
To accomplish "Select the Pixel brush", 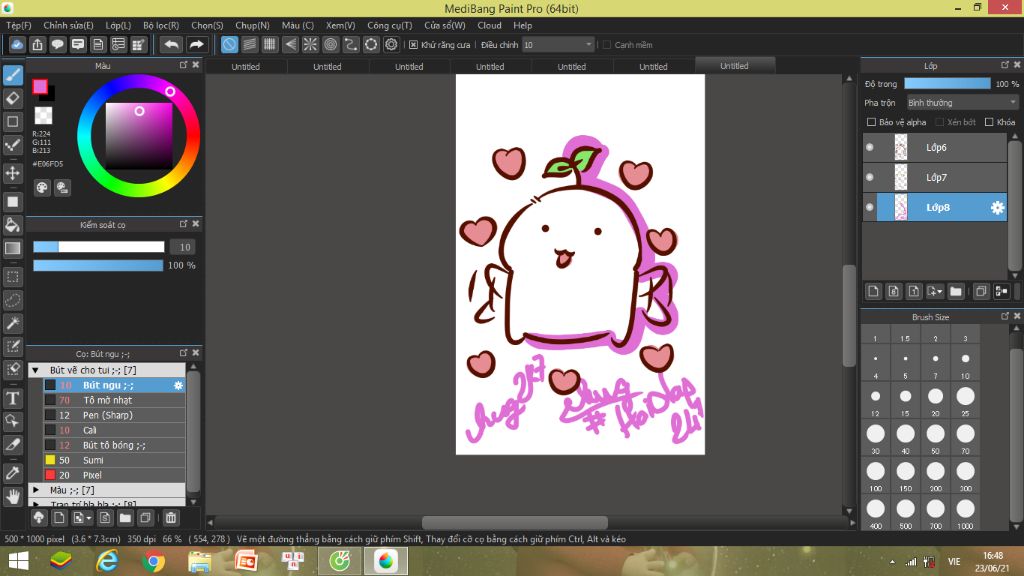I will 114,475.
